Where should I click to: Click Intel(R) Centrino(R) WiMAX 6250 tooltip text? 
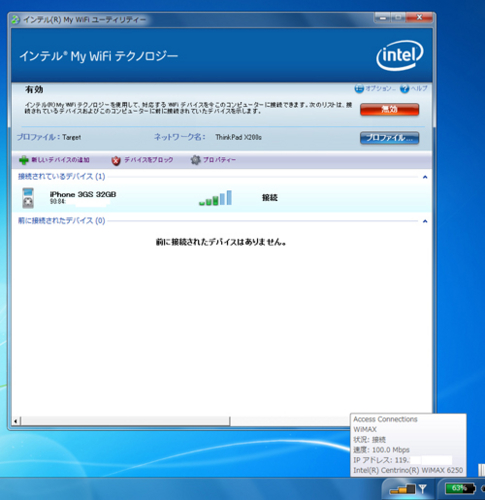[x=408, y=470]
